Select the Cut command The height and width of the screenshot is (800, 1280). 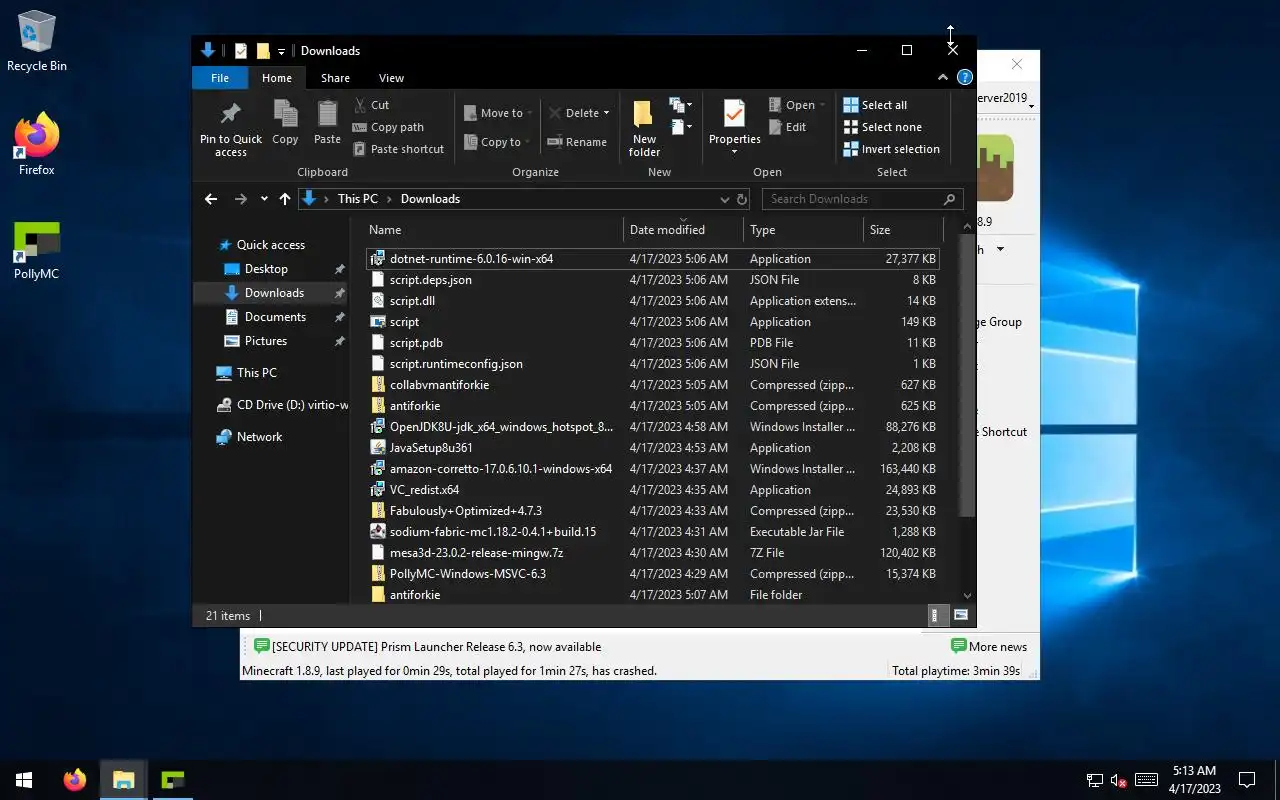pos(371,105)
